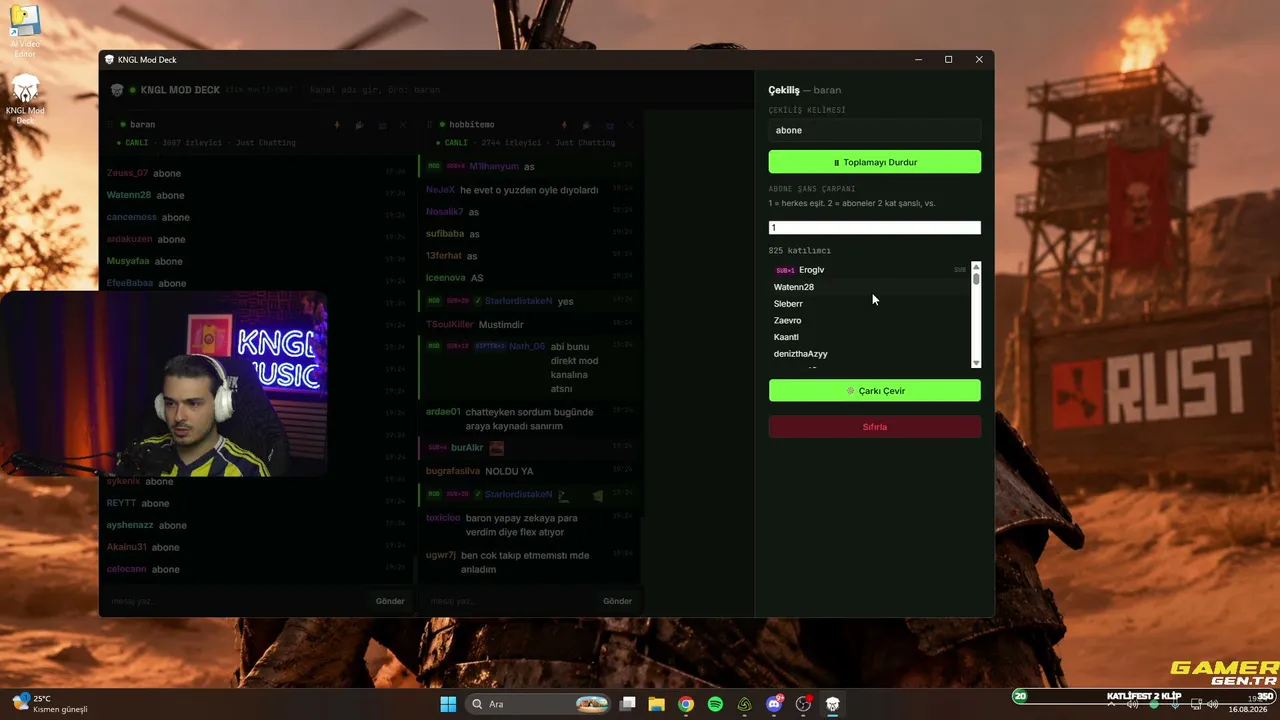The width and height of the screenshot is (1280, 720).
Task: Click username cancemoss in baran chat
Action: click(x=132, y=217)
